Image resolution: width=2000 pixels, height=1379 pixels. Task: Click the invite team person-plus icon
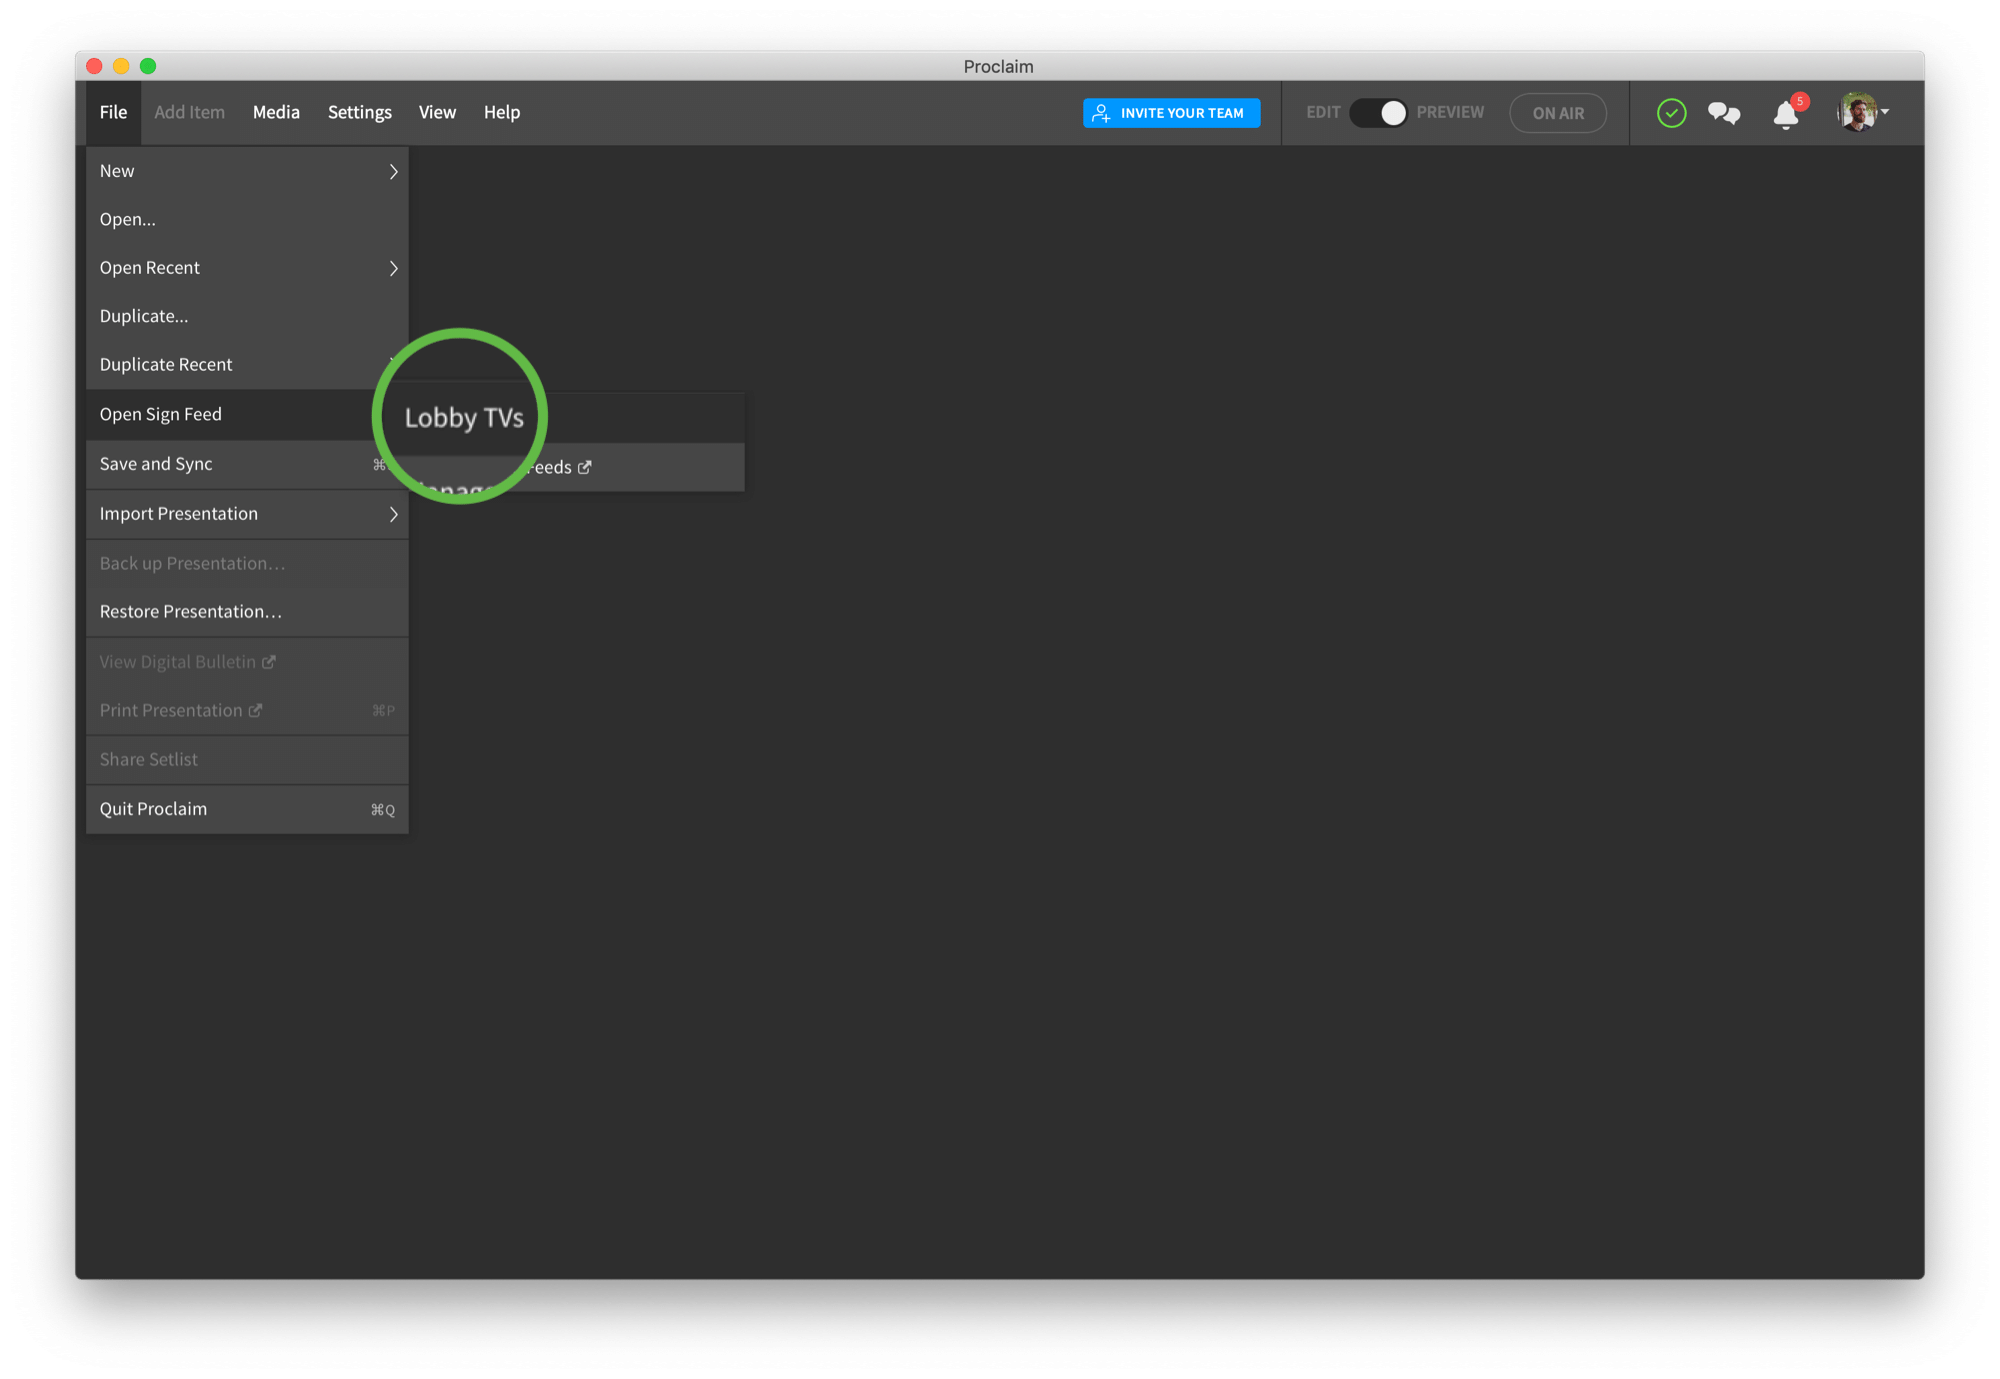pyautogui.click(x=1101, y=113)
